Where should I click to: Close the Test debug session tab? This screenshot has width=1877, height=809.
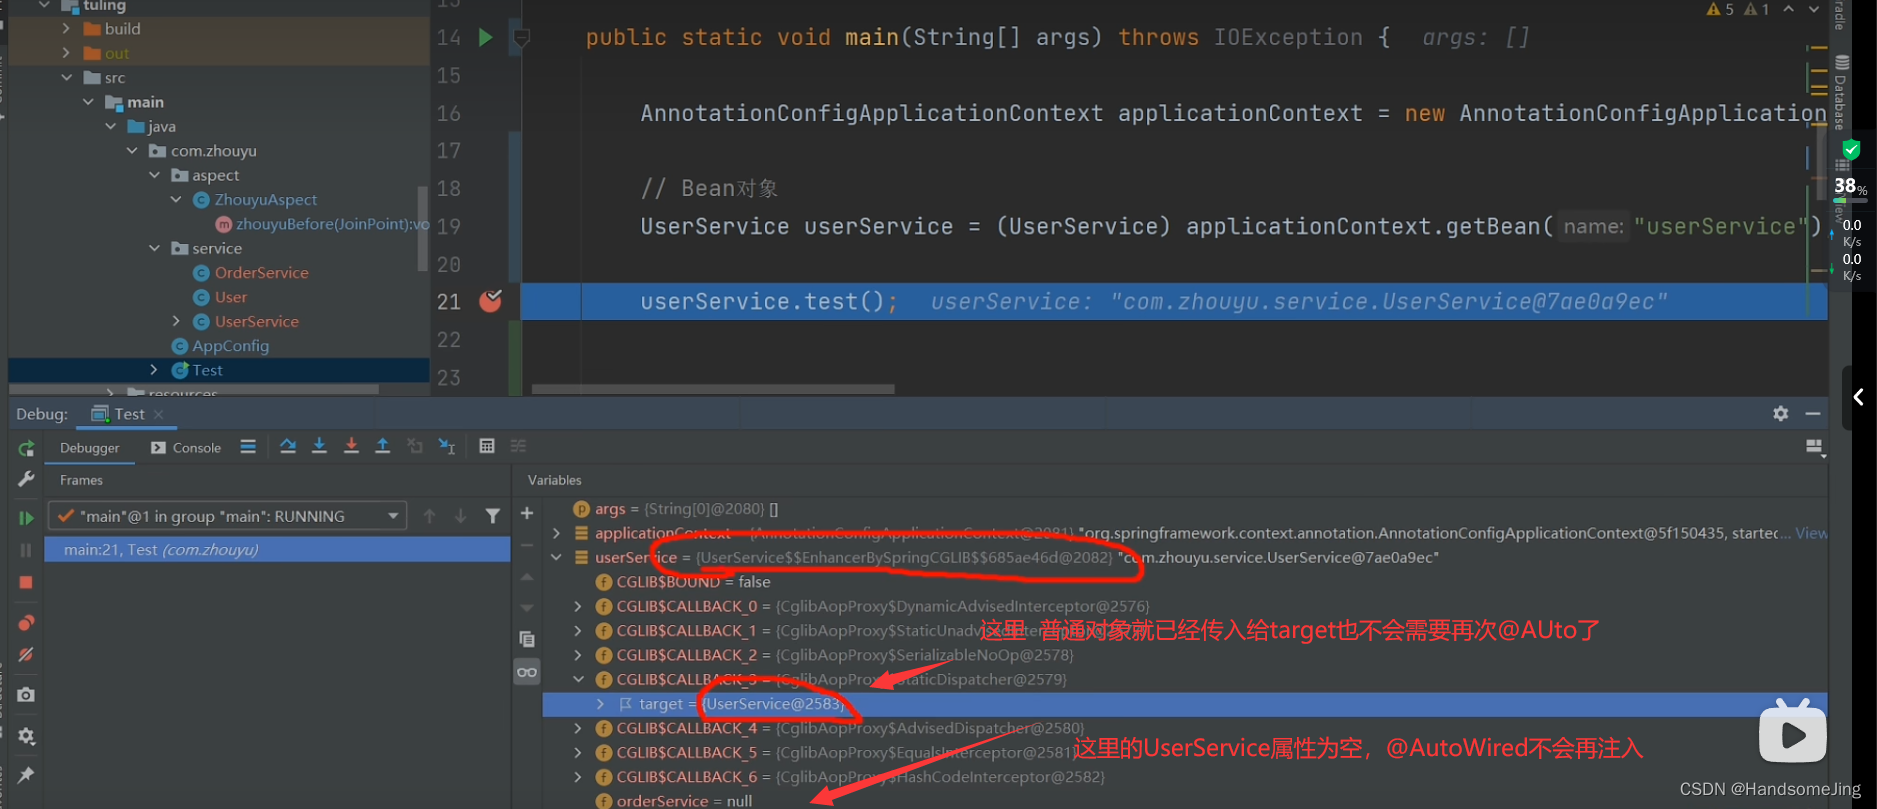click(x=159, y=414)
